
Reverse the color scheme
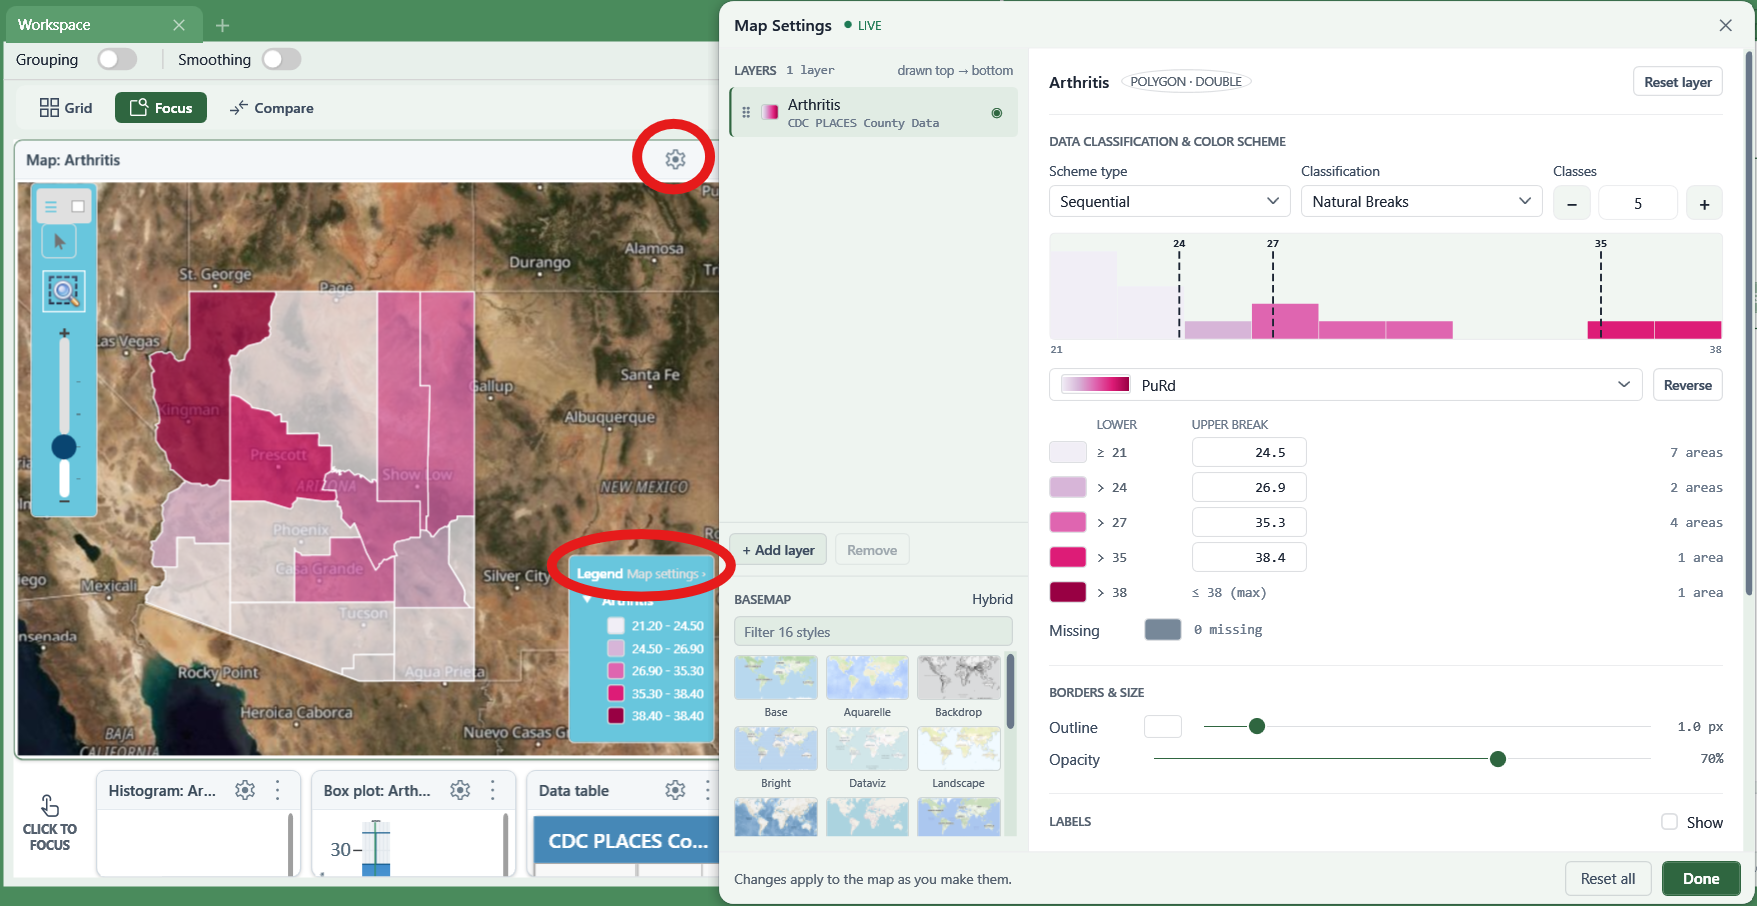[1687, 385]
